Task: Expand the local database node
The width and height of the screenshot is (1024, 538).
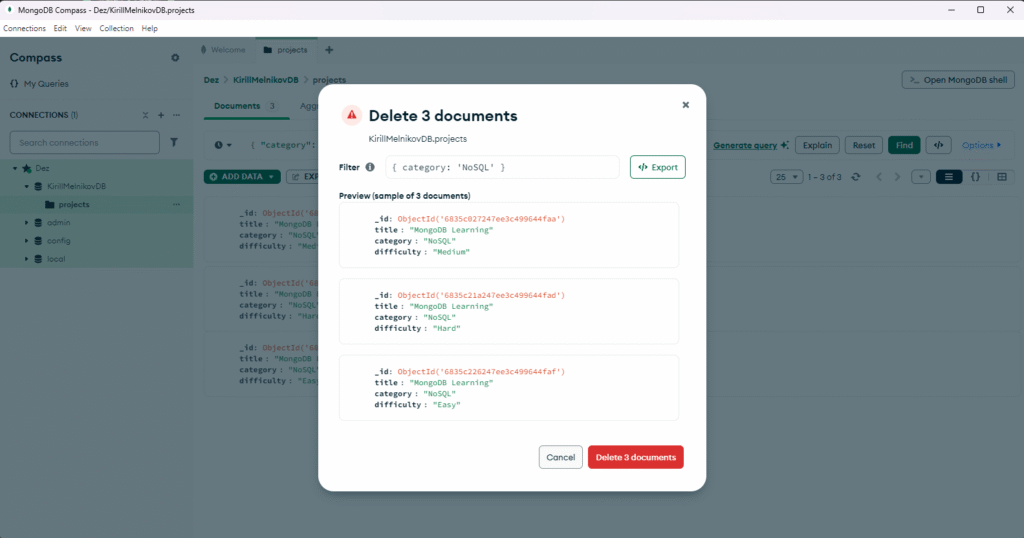Action: [27, 259]
